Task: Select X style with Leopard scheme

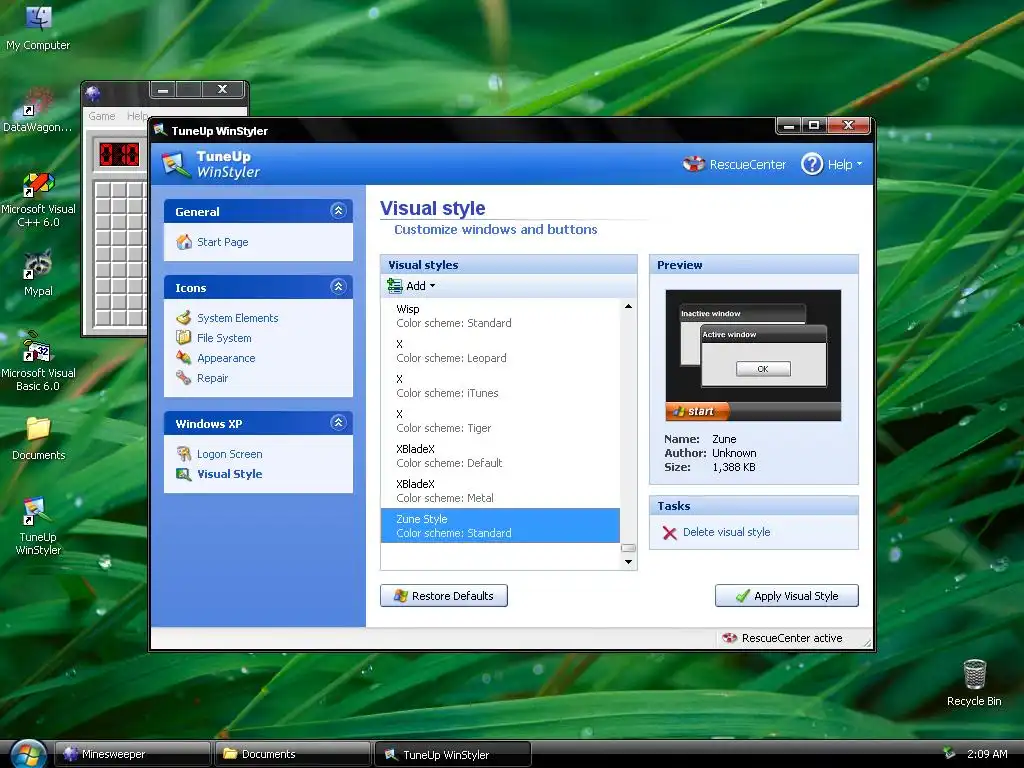Action: pos(500,351)
